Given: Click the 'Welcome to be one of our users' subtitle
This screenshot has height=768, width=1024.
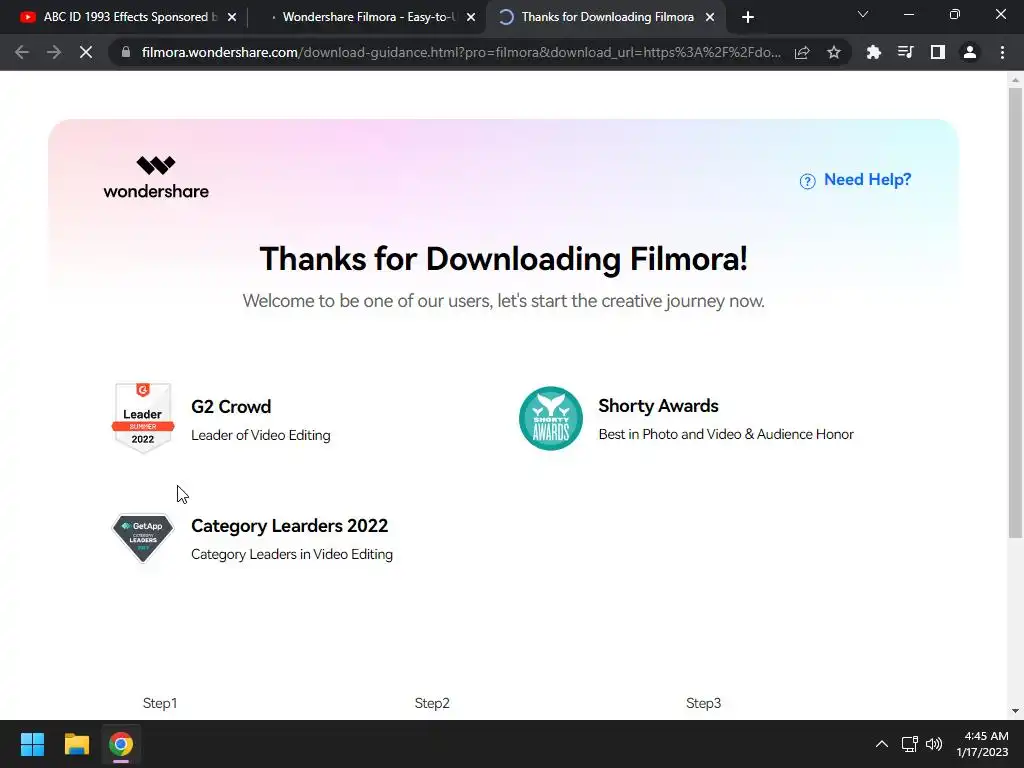Looking at the screenshot, I should pos(504,301).
